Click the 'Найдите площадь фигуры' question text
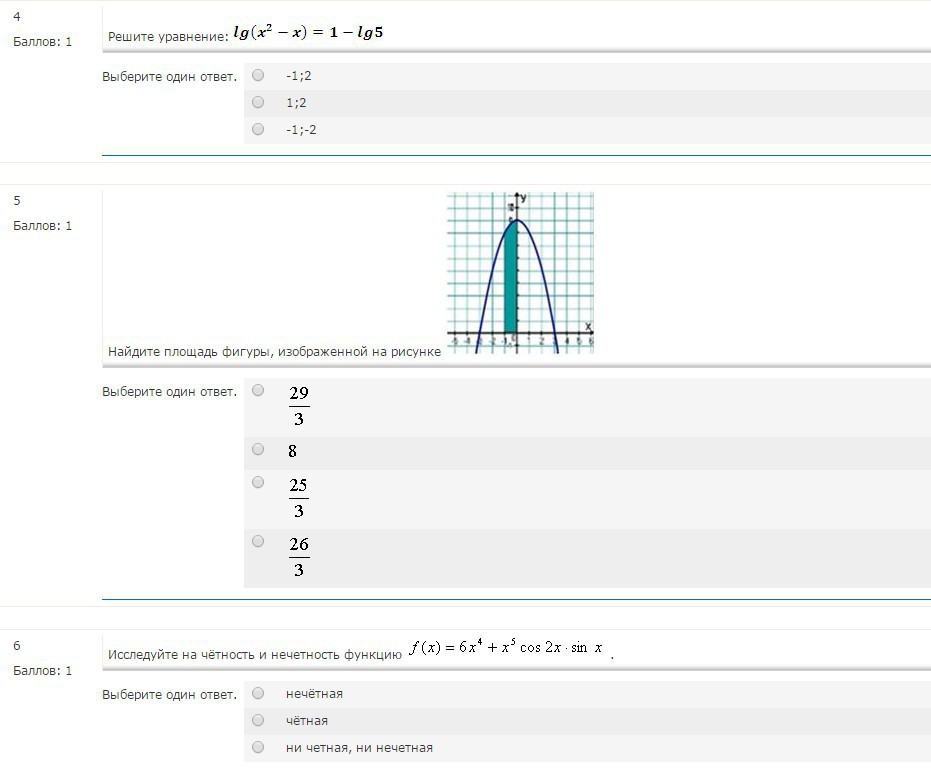The image size is (931, 770). (274, 352)
